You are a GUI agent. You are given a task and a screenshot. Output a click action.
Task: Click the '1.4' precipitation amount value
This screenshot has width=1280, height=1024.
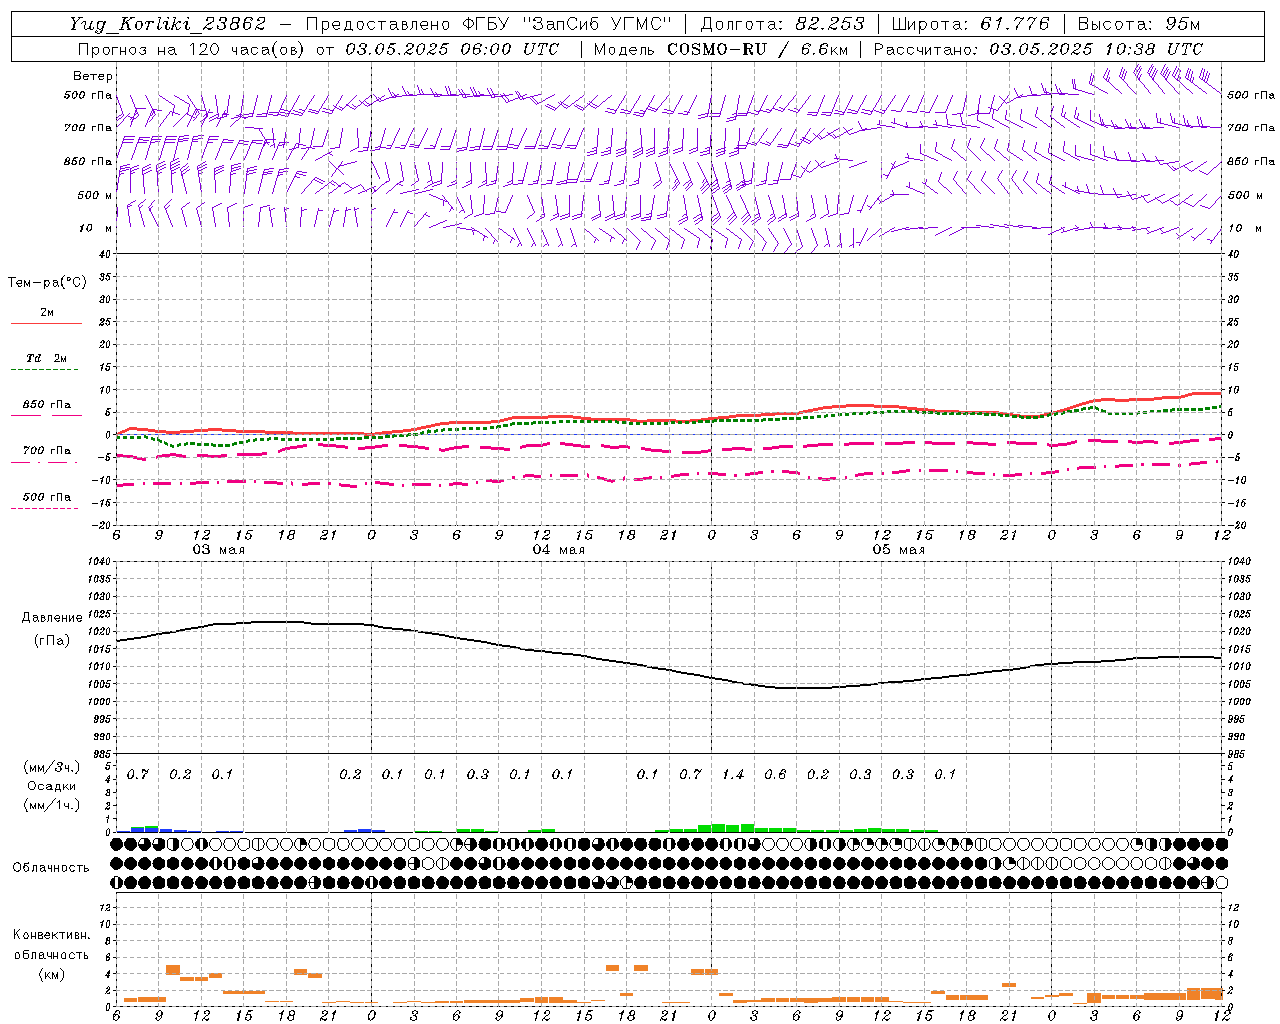click(x=733, y=774)
